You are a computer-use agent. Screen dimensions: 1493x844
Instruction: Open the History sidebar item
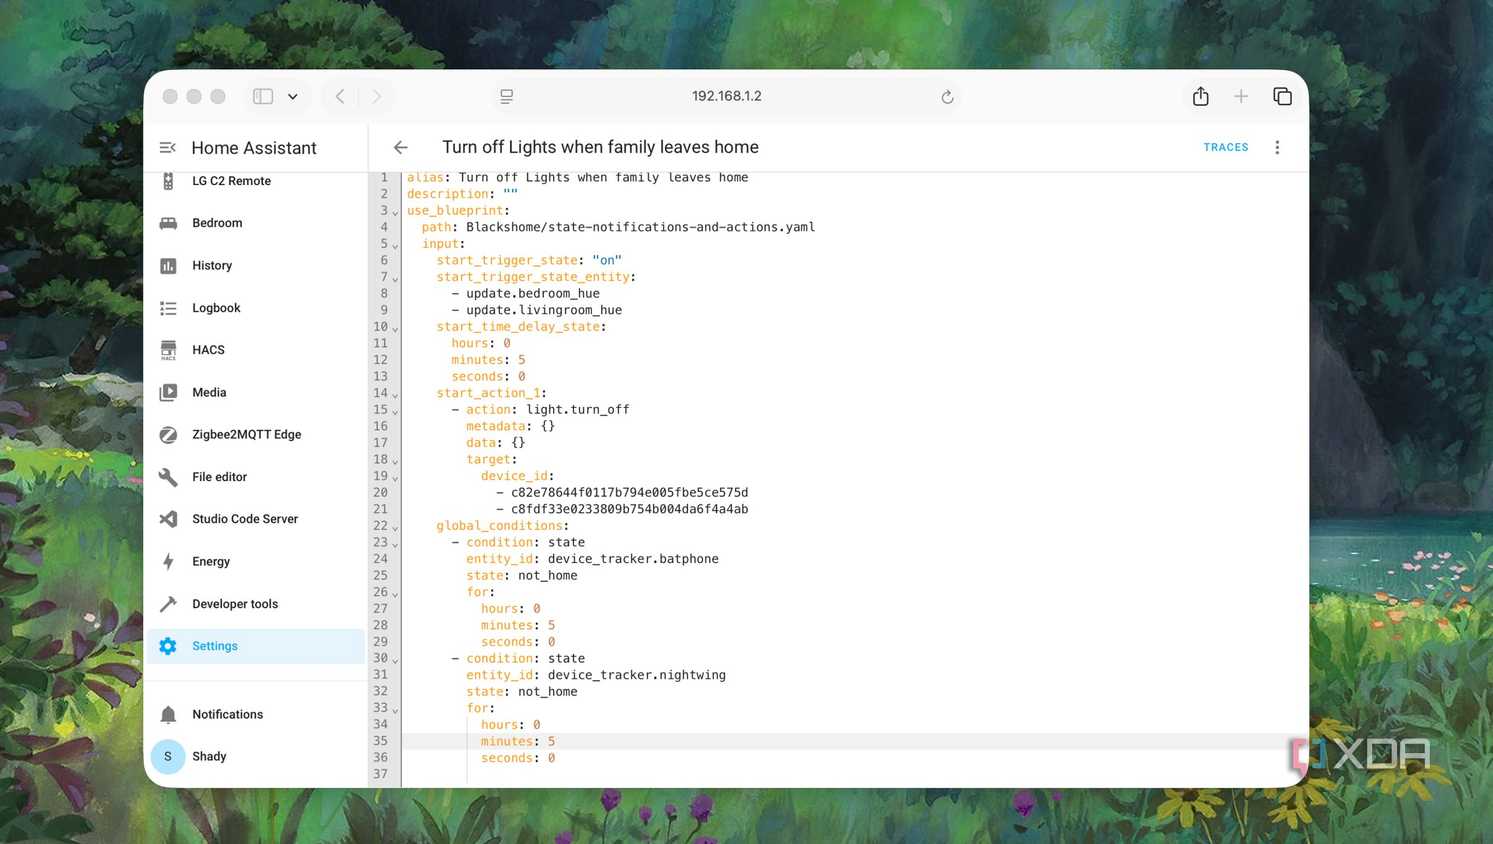point(256,266)
